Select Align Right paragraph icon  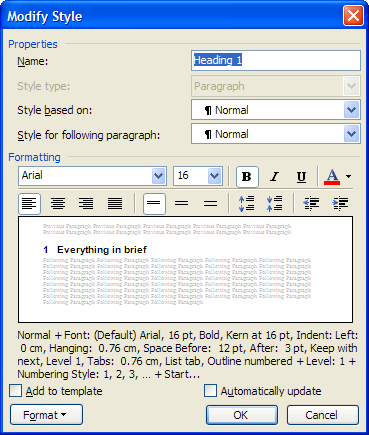pyautogui.click(x=86, y=203)
